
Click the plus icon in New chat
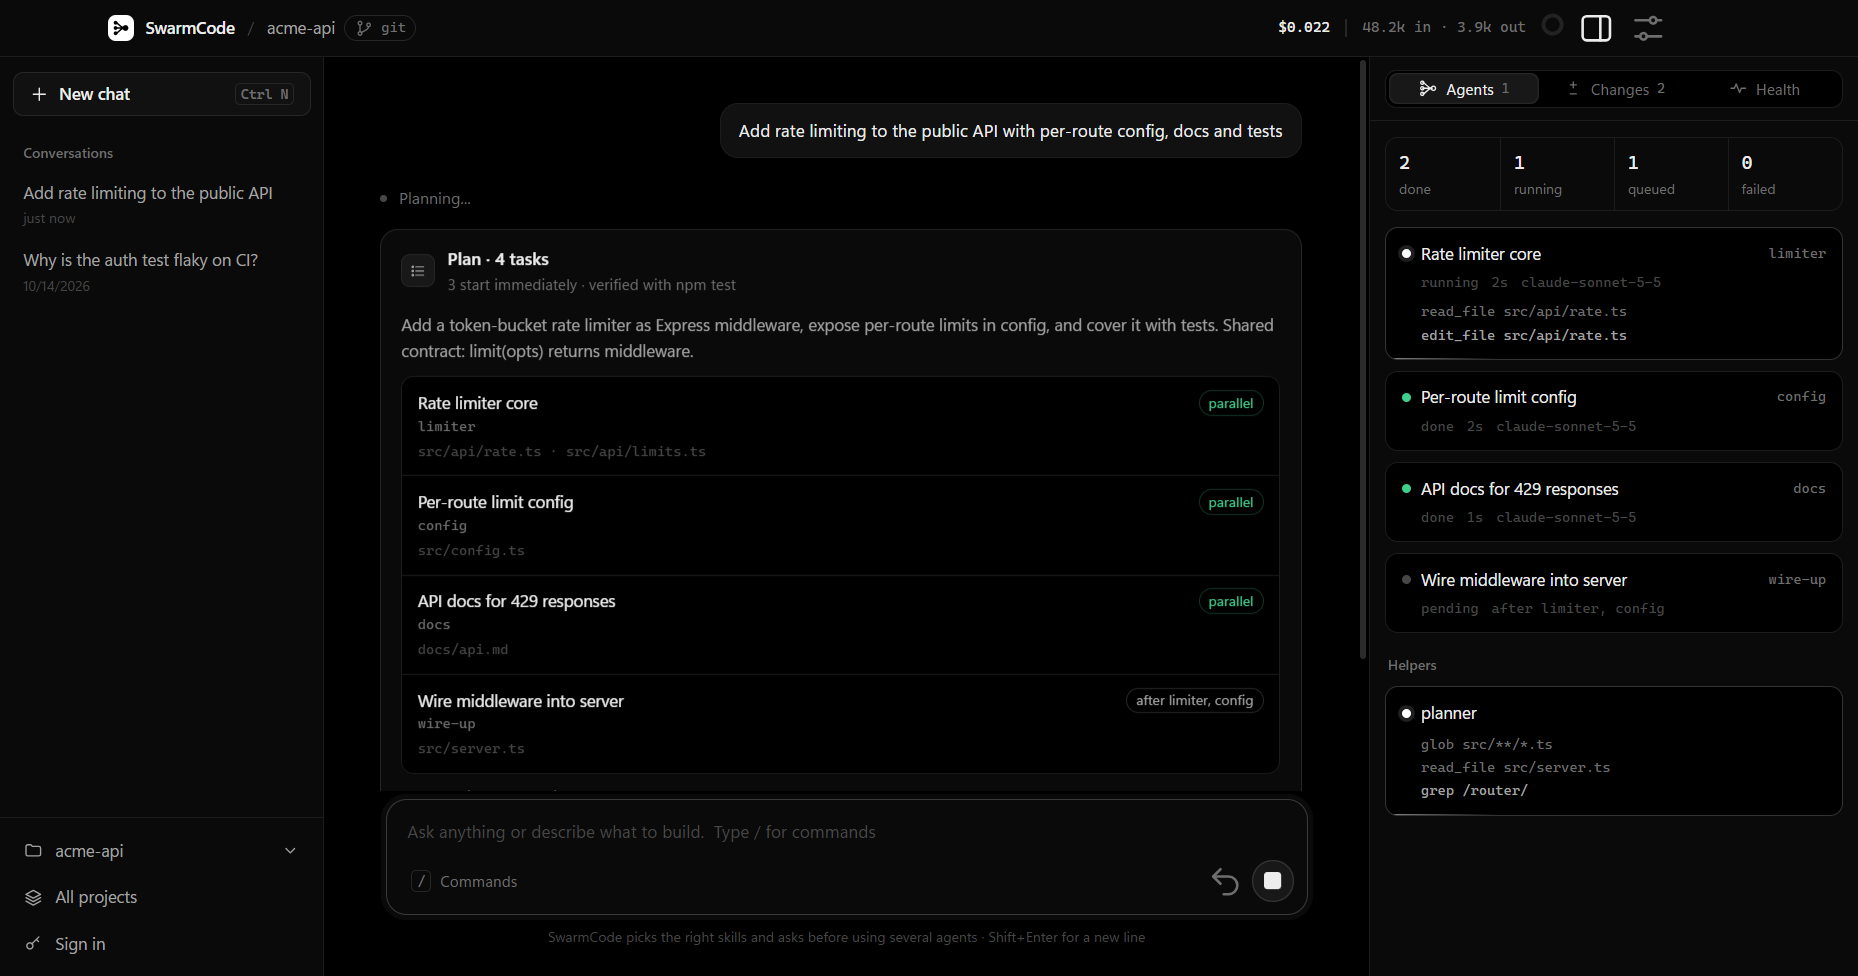(x=39, y=94)
